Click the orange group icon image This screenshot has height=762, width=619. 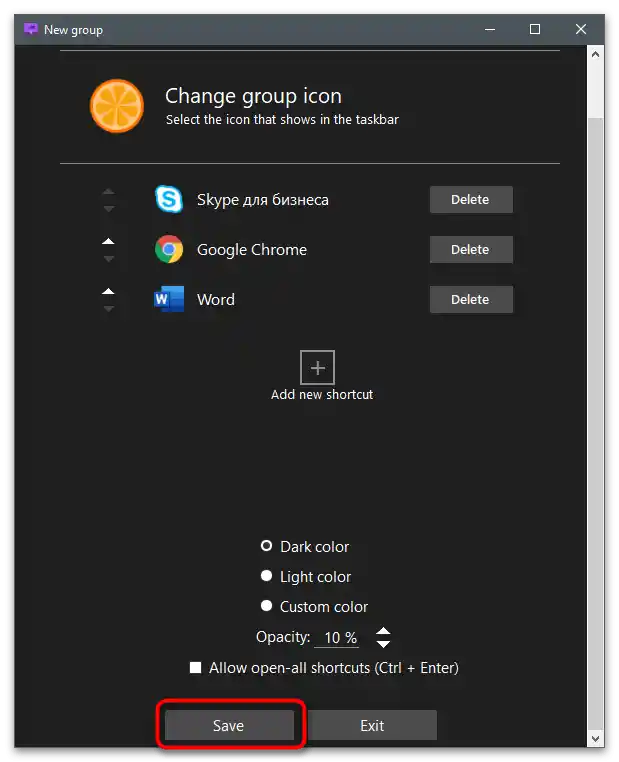[117, 106]
